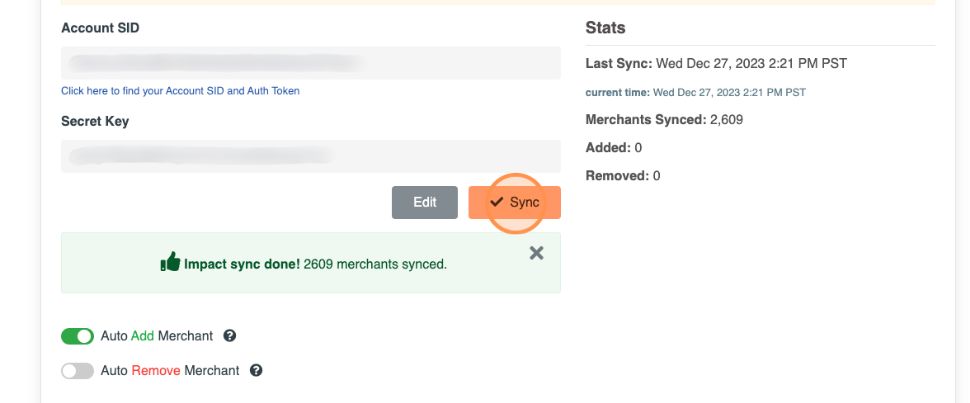
Task: Enable the Auto Remove Merchant switch
Action: (x=77, y=370)
